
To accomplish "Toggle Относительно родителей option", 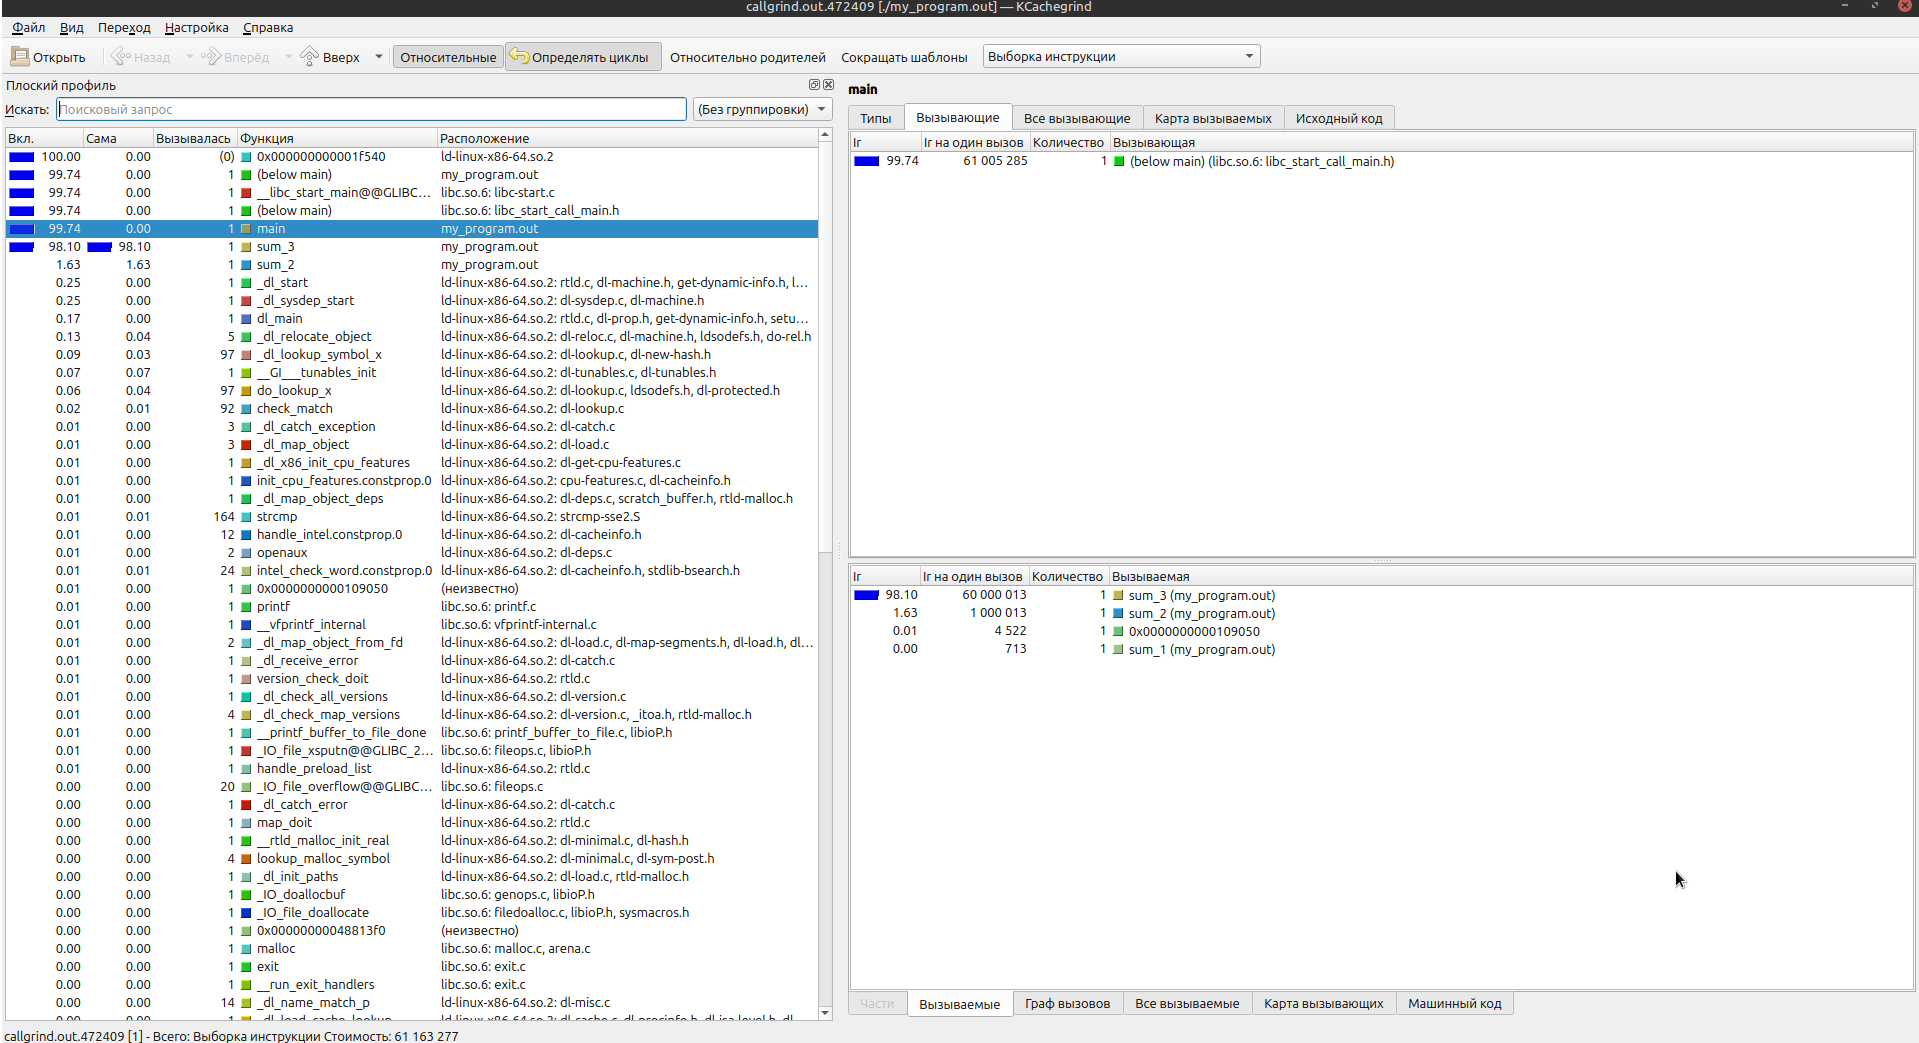I will coord(747,57).
